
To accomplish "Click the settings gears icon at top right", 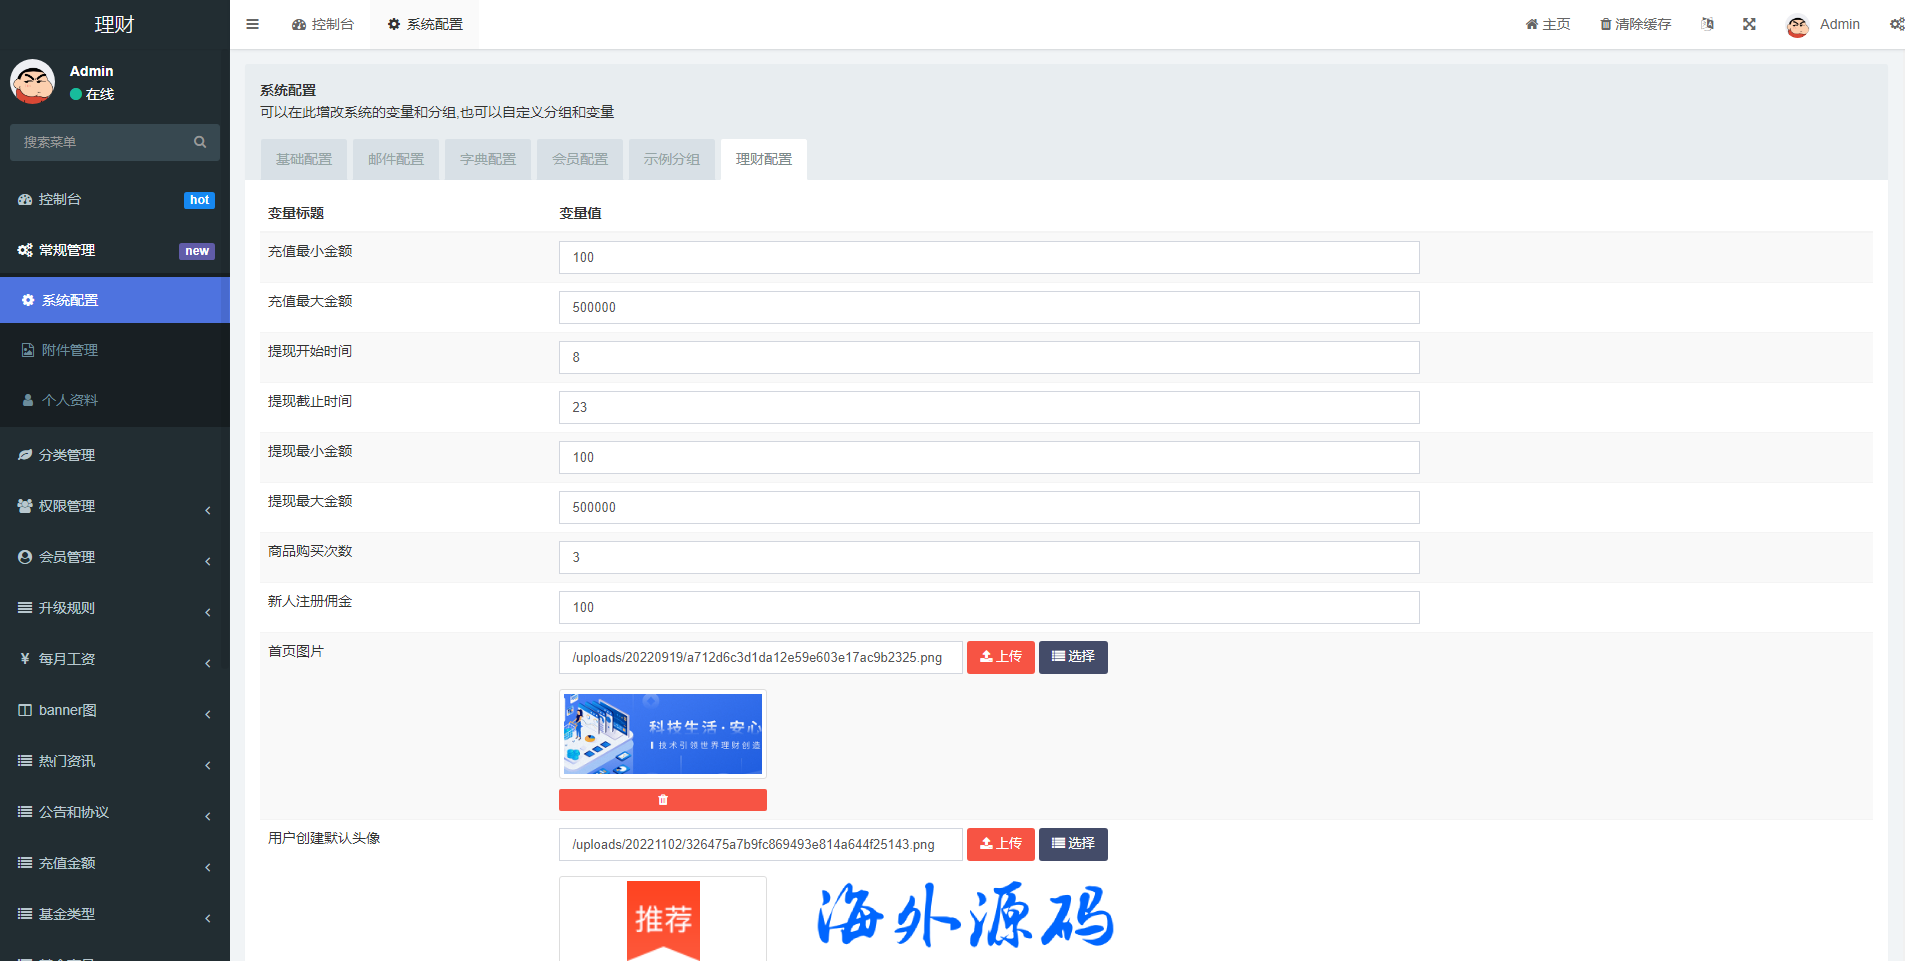I will (x=1896, y=24).
